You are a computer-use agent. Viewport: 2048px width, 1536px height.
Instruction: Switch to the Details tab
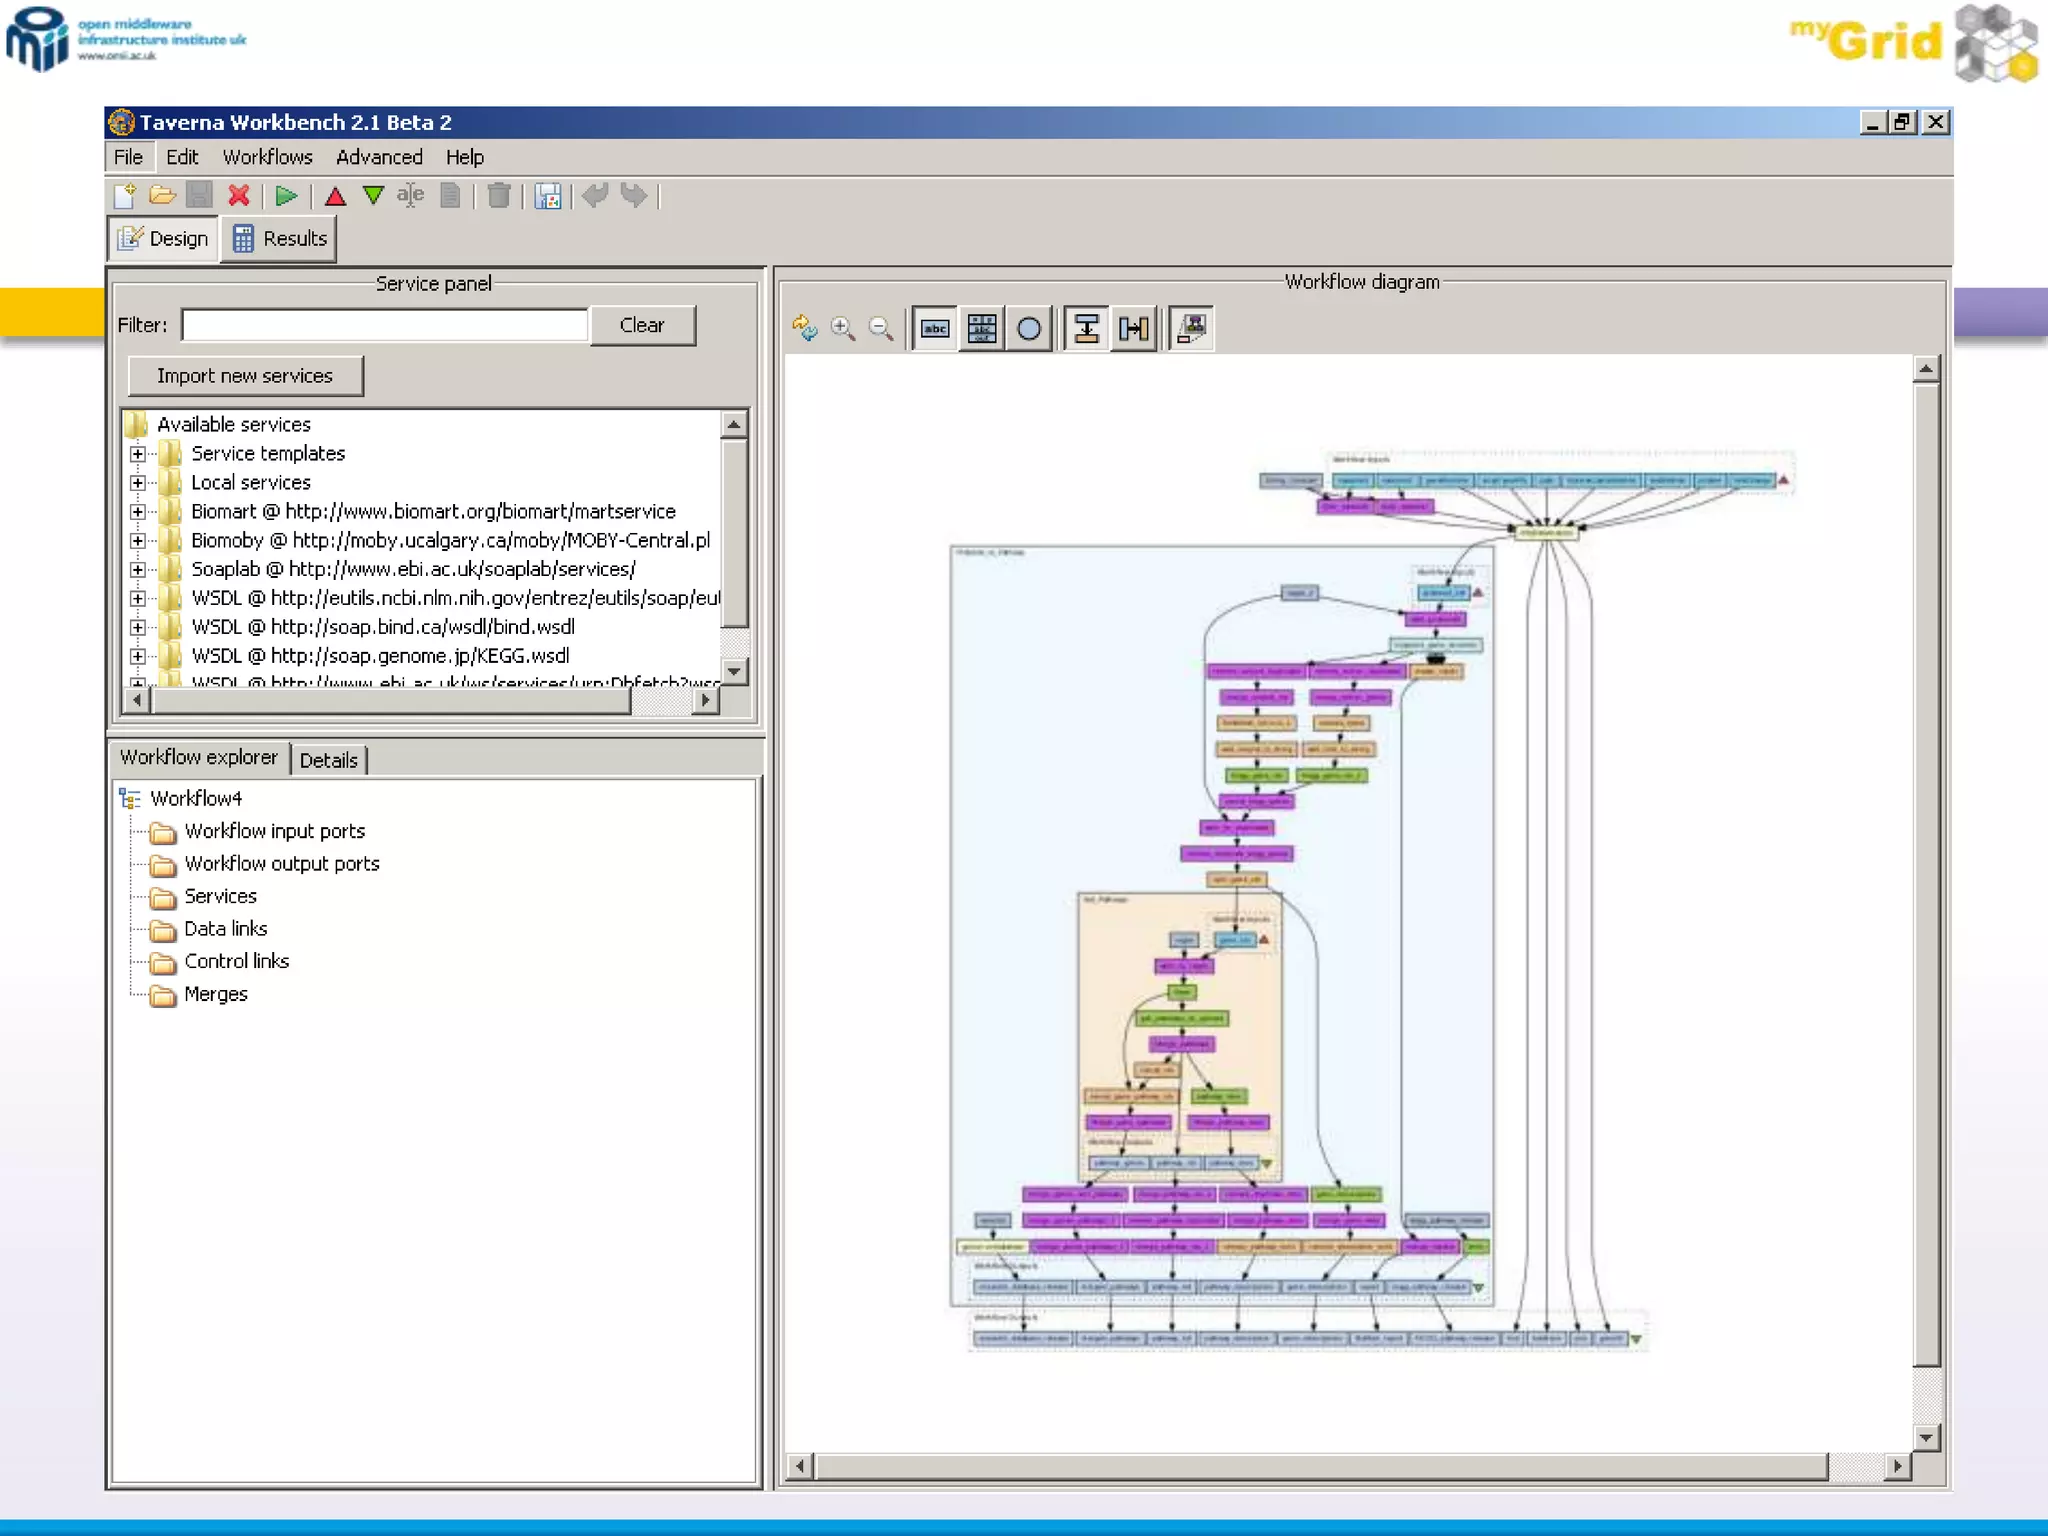point(328,760)
